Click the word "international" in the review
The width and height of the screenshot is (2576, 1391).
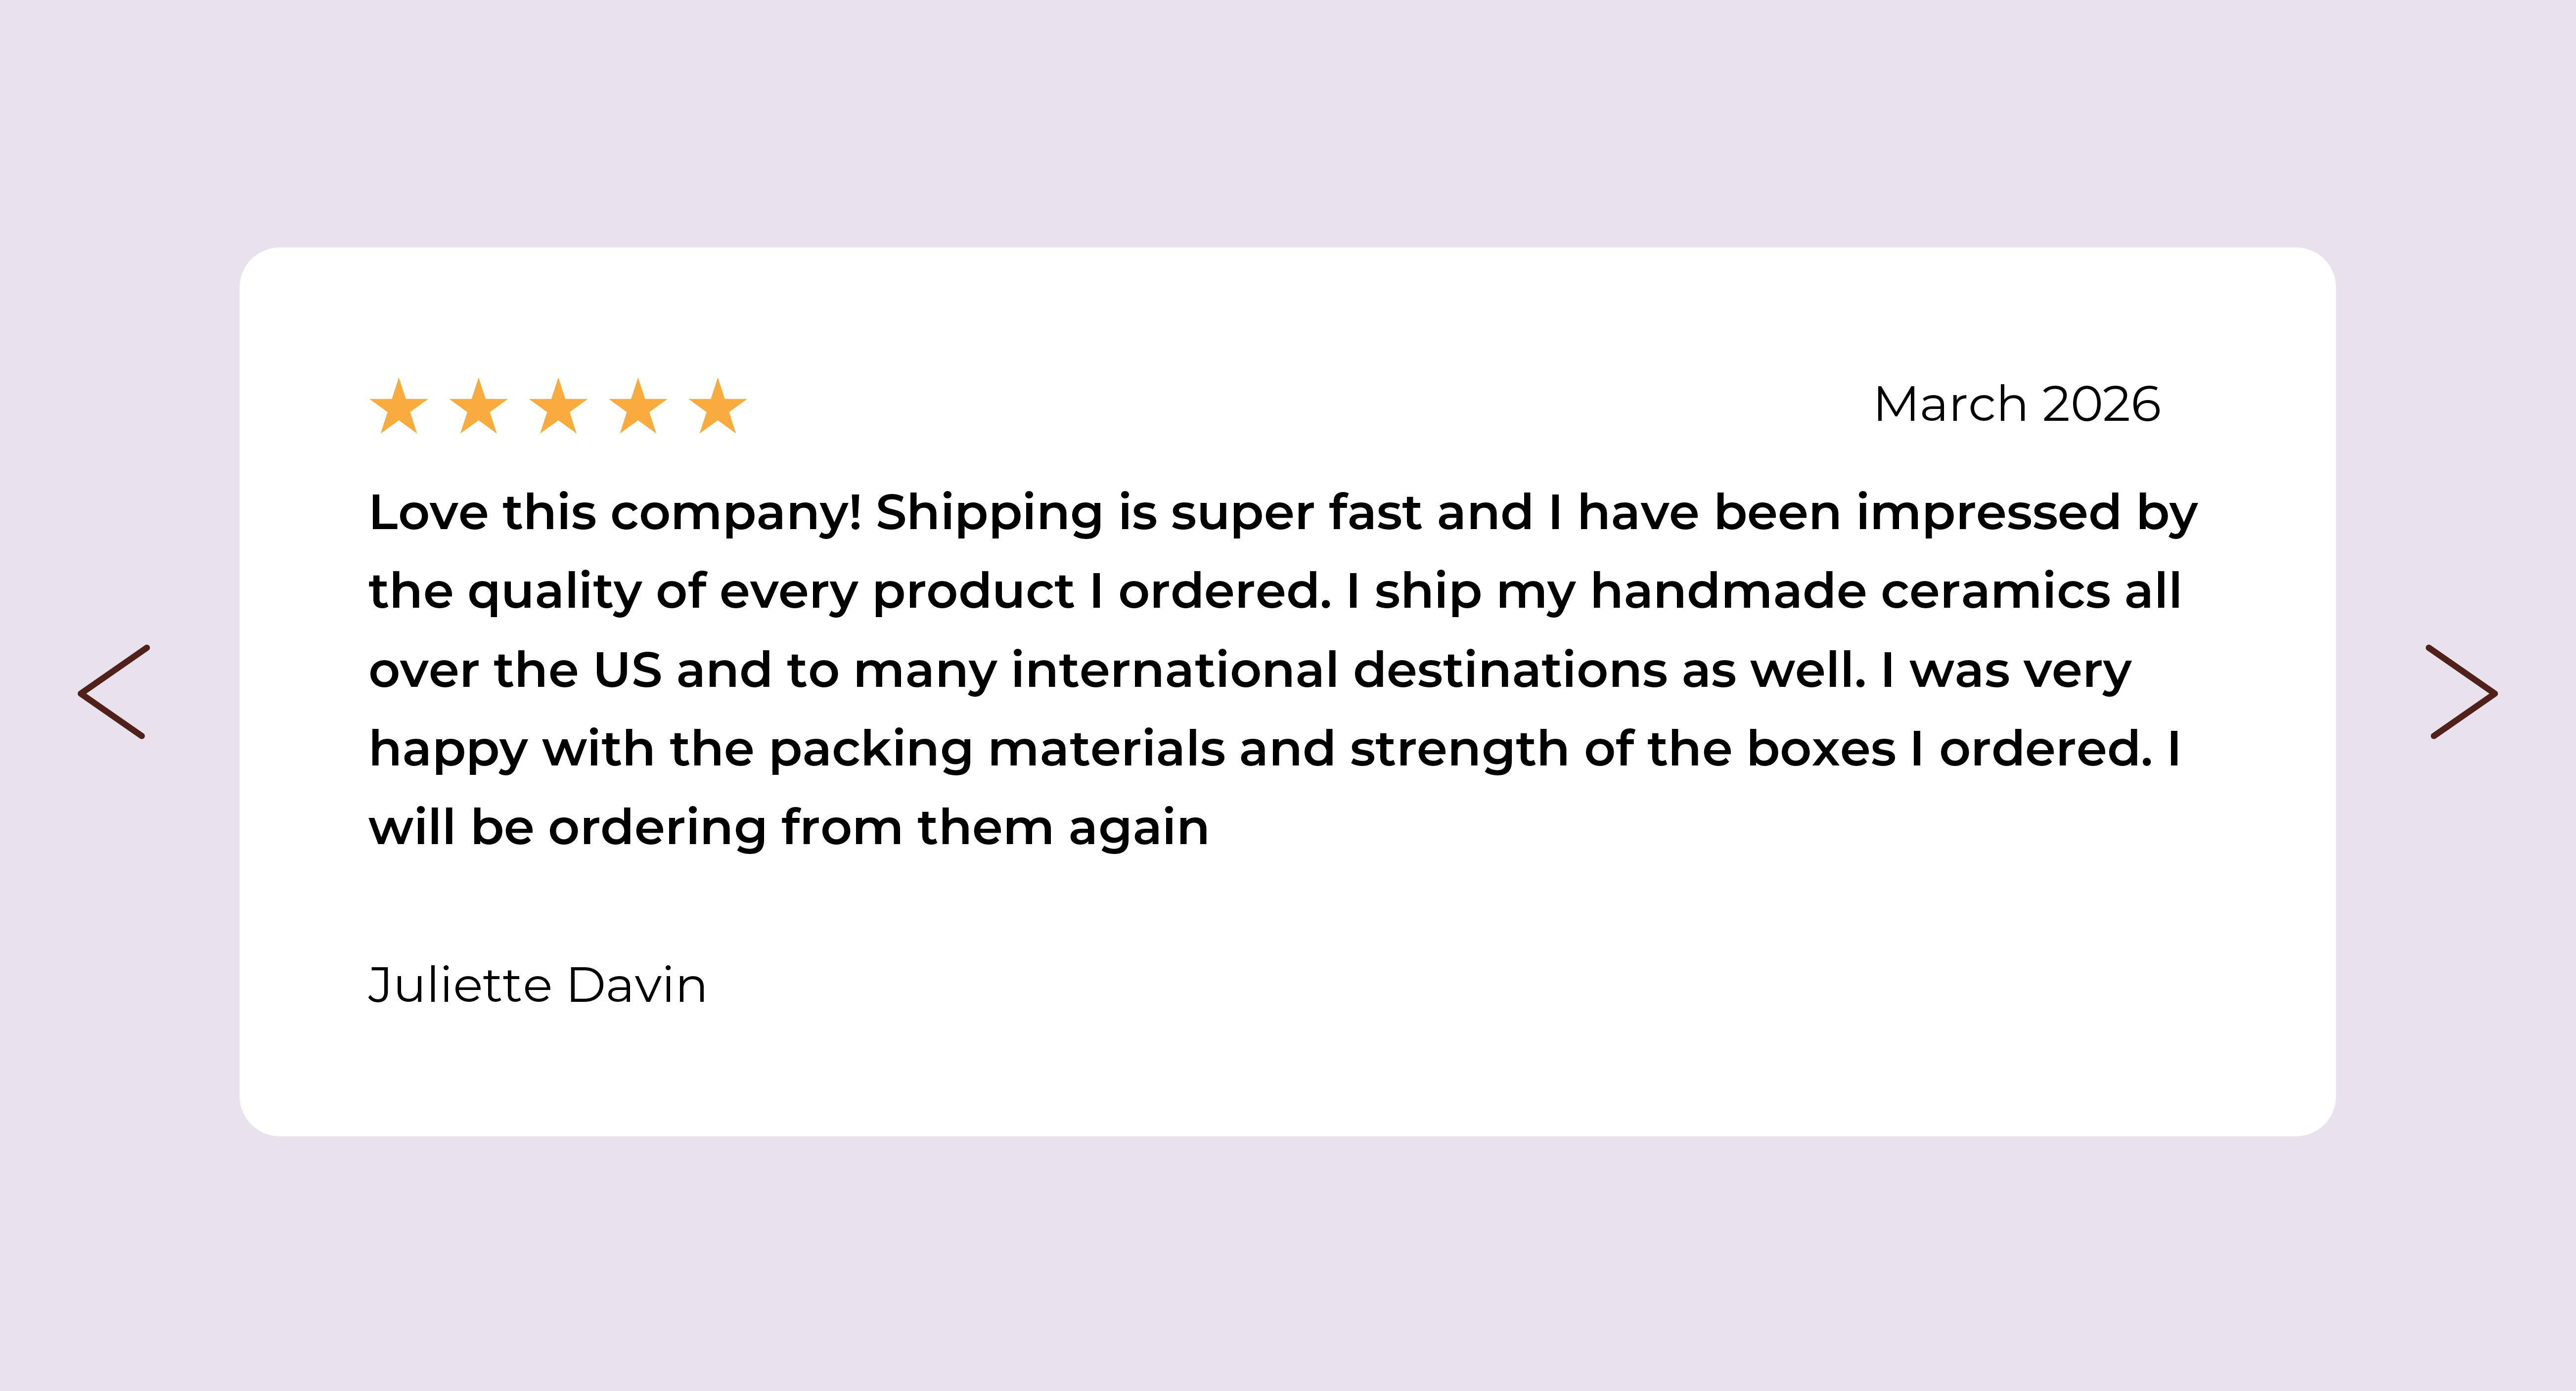coord(1174,670)
